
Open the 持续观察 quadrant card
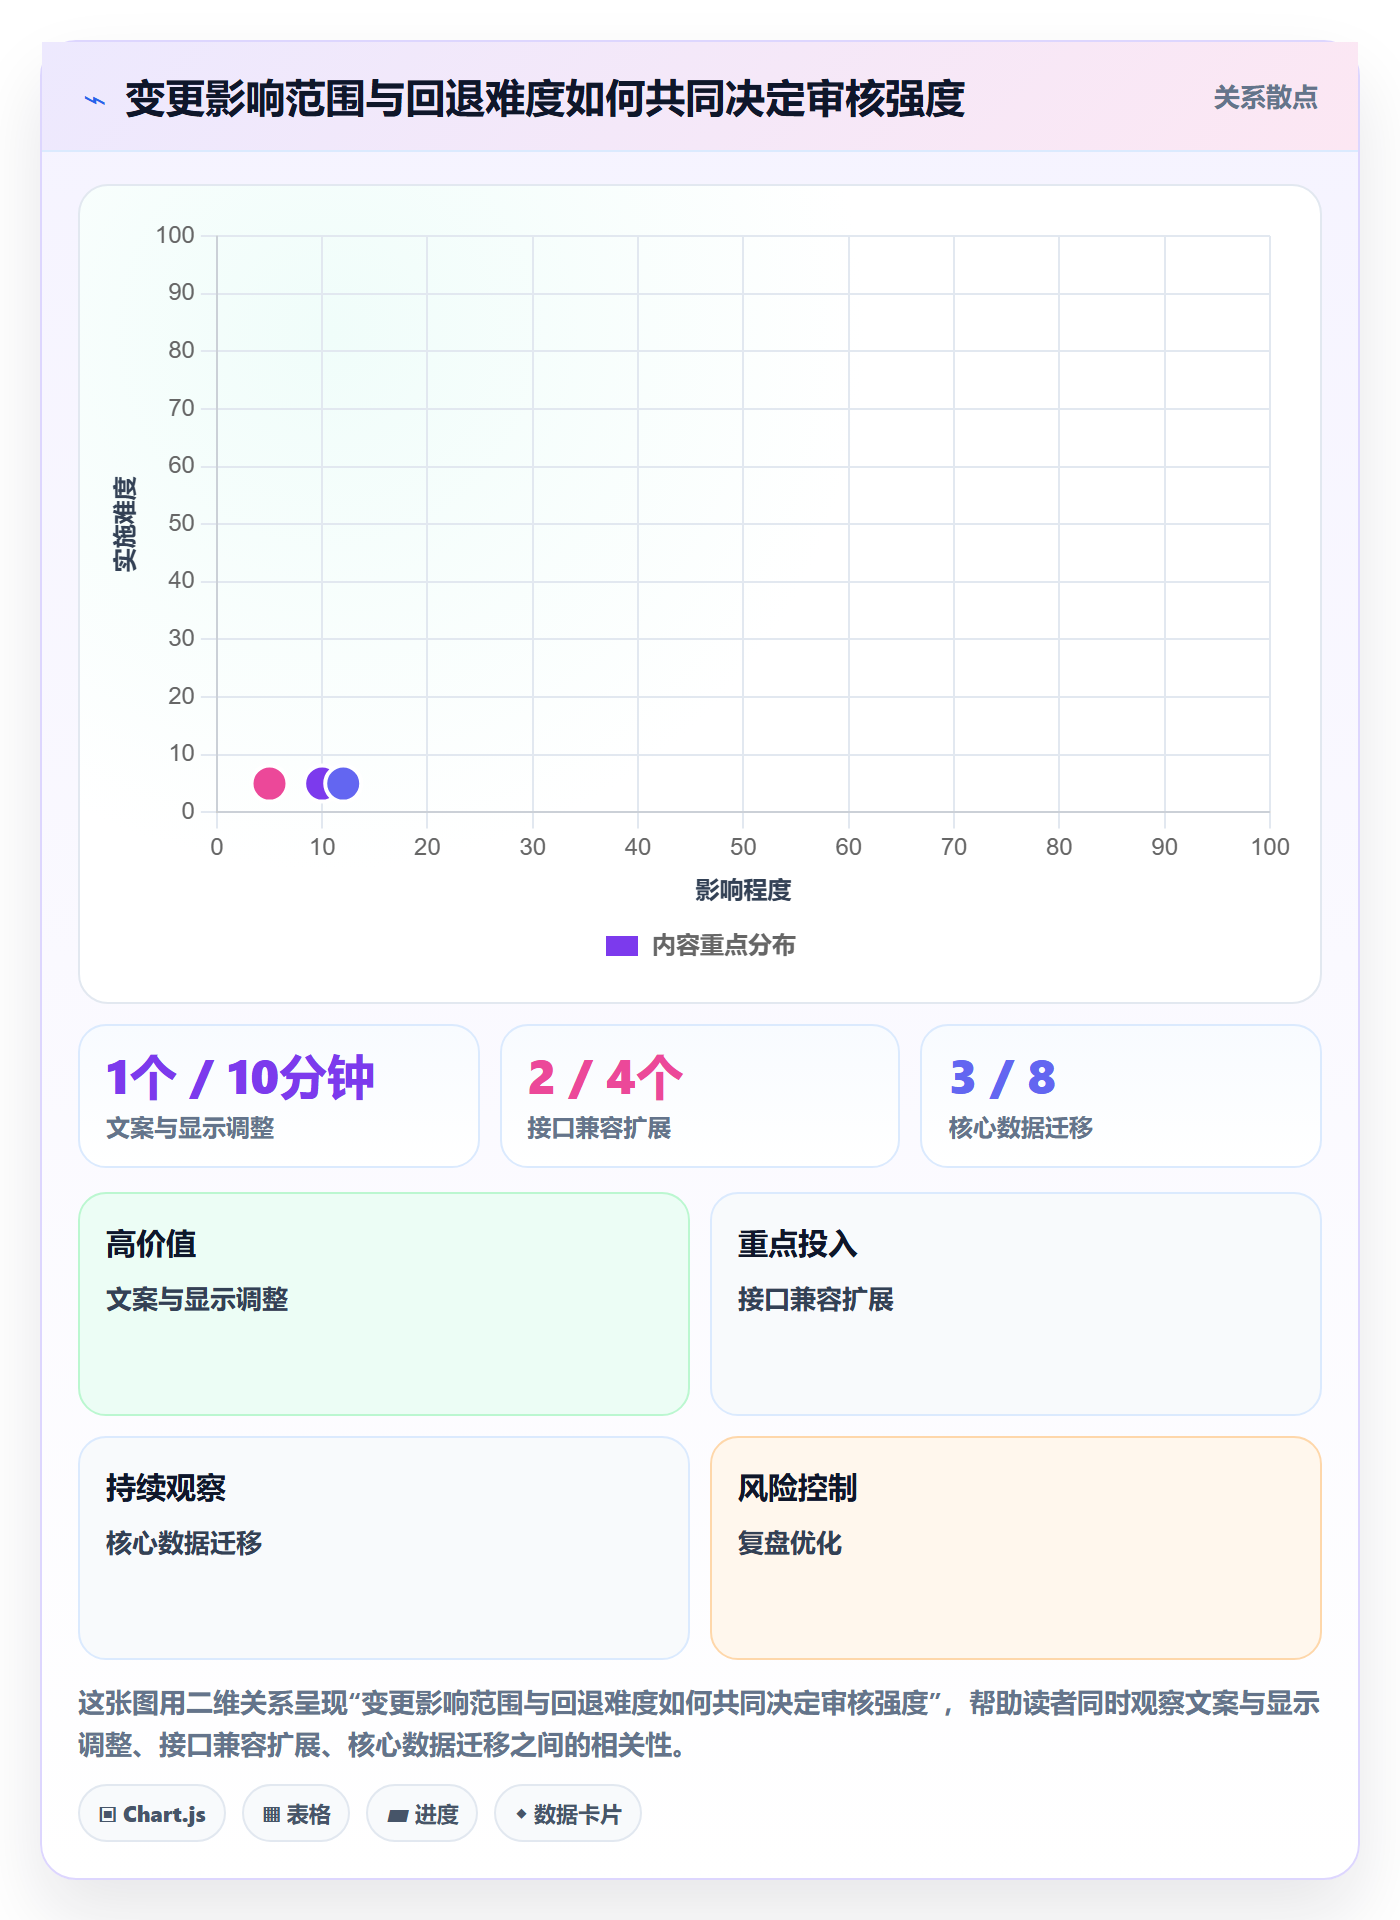pyautogui.click(x=384, y=1548)
